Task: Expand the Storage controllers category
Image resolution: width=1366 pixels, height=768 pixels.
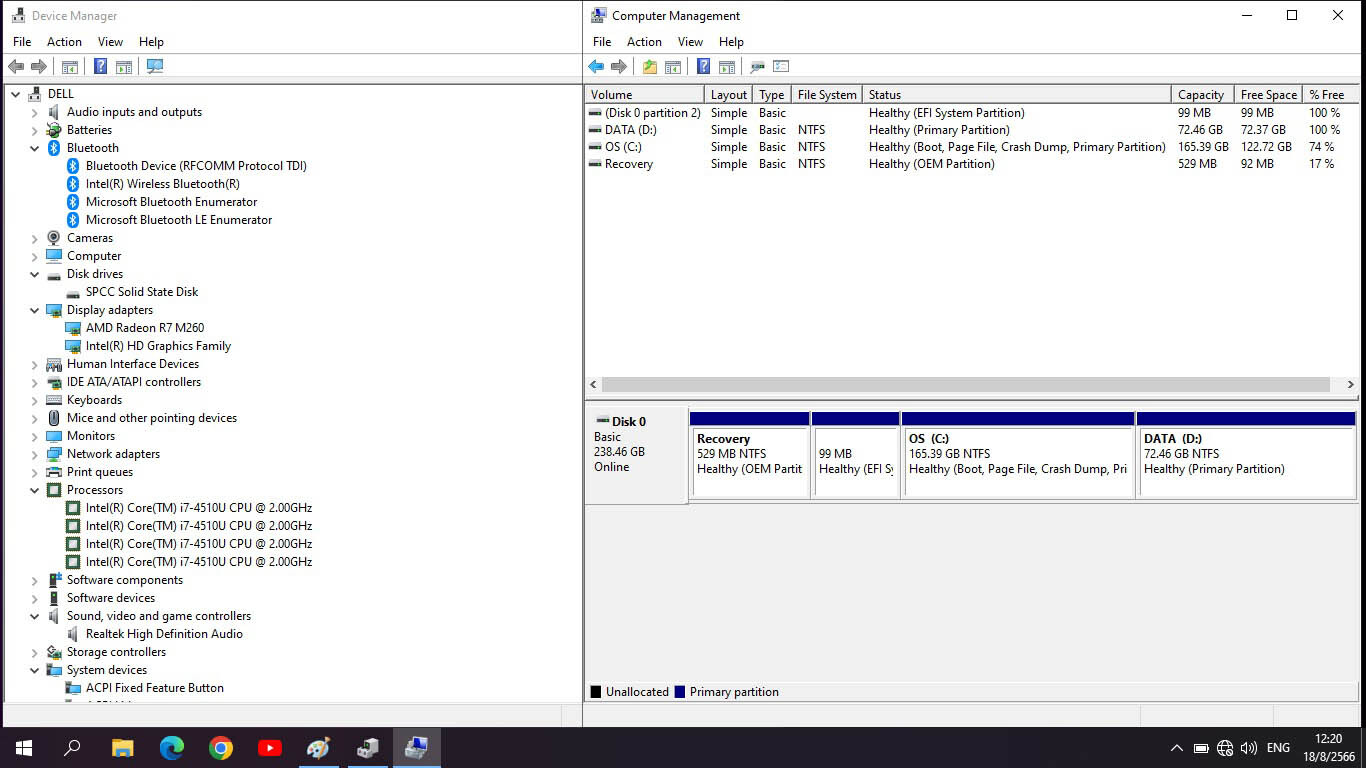Action: point(35,652)
